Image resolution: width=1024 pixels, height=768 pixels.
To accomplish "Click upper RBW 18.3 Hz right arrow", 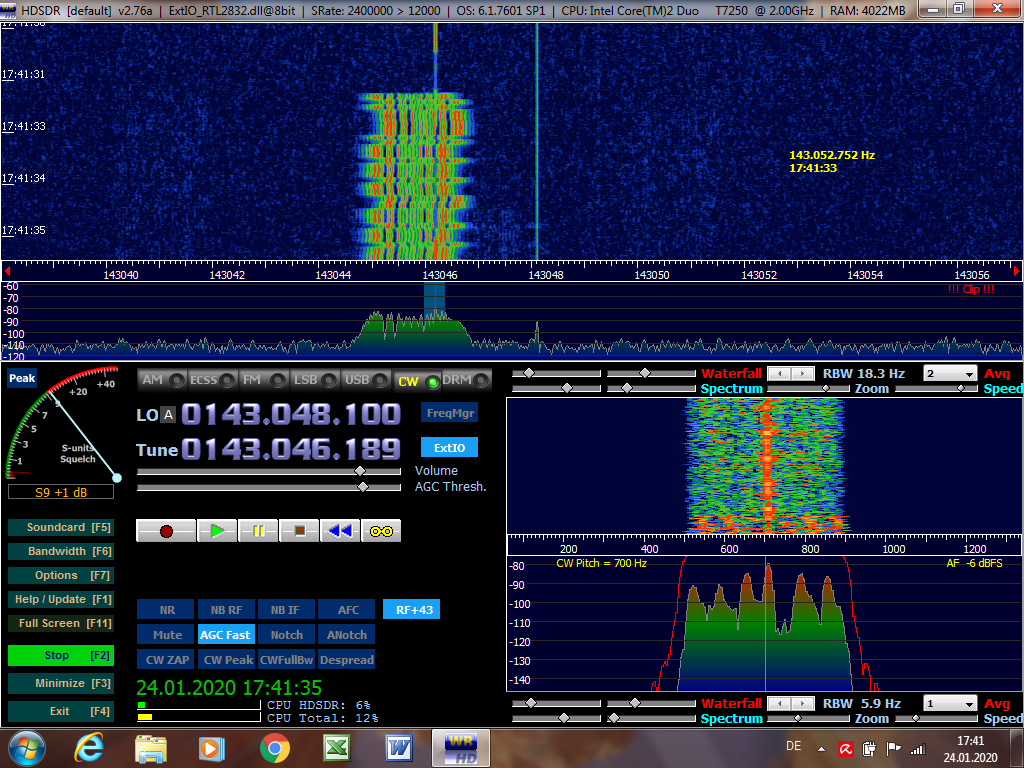I will [x=803, y=374].
